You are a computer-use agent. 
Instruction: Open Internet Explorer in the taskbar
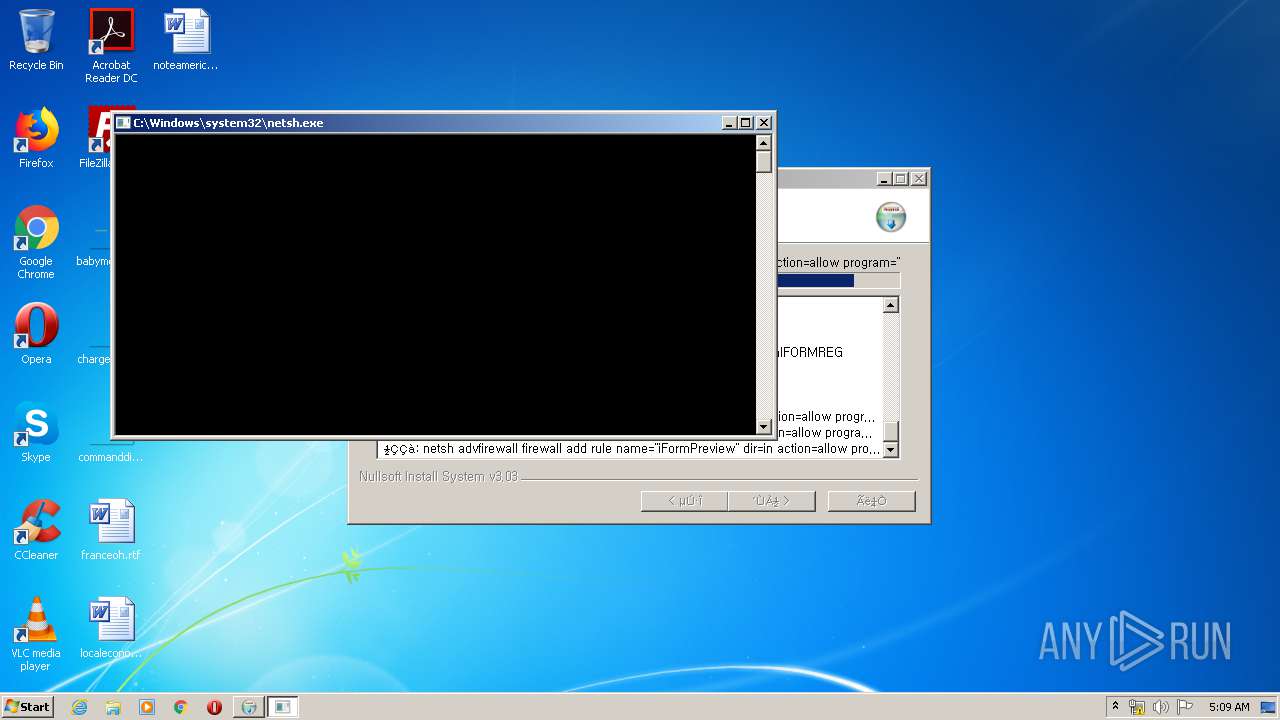coord(79,707)
